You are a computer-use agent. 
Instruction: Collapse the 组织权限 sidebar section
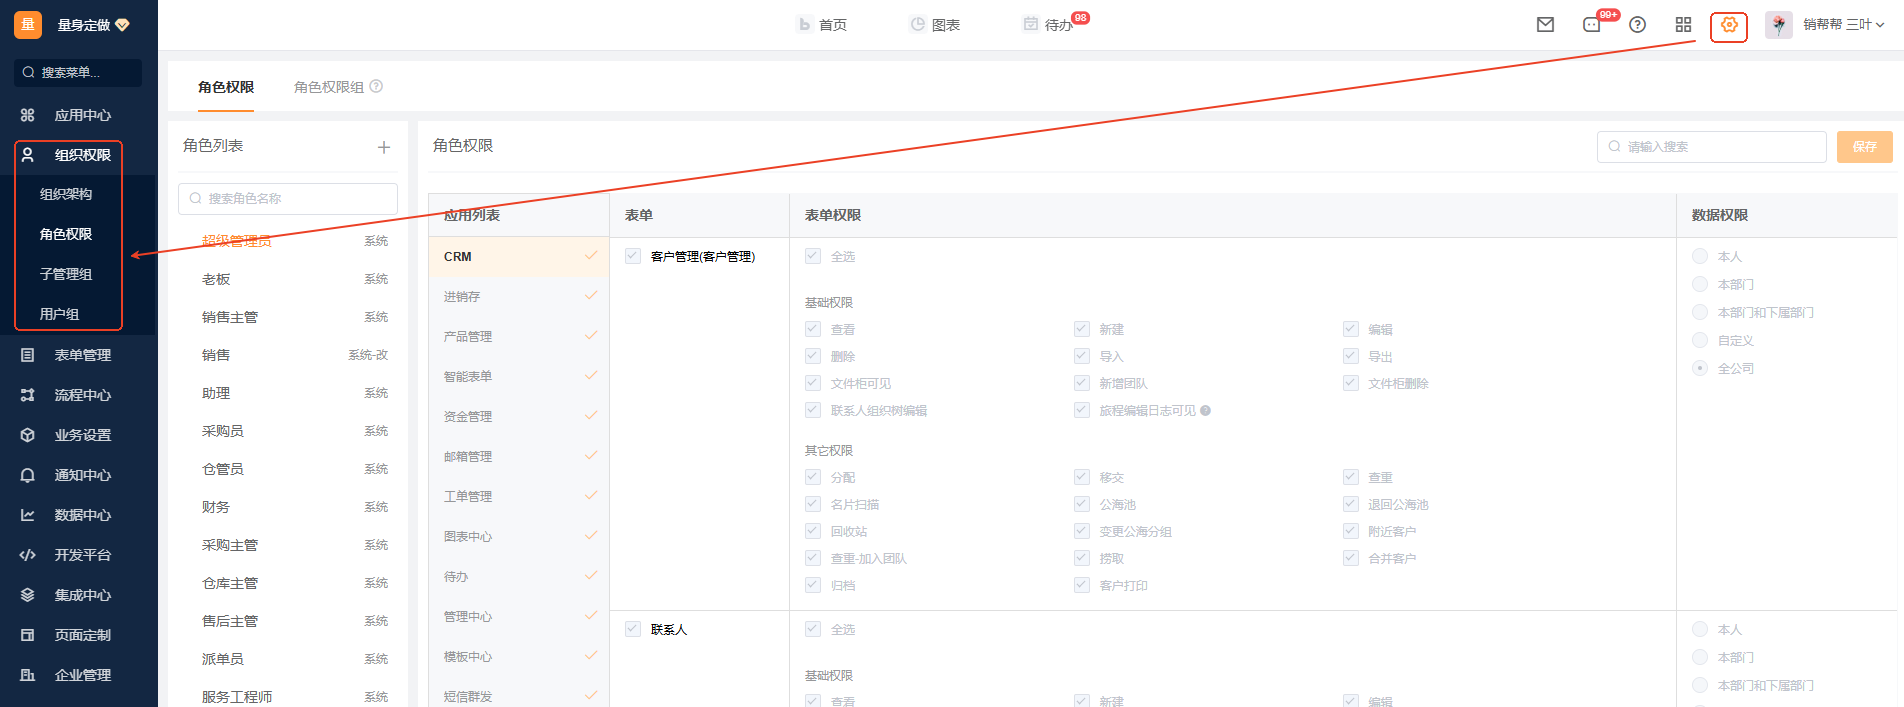(82, 155)
